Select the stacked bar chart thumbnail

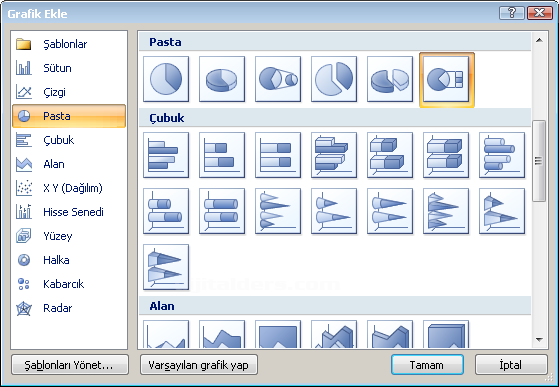click(222, 155)
